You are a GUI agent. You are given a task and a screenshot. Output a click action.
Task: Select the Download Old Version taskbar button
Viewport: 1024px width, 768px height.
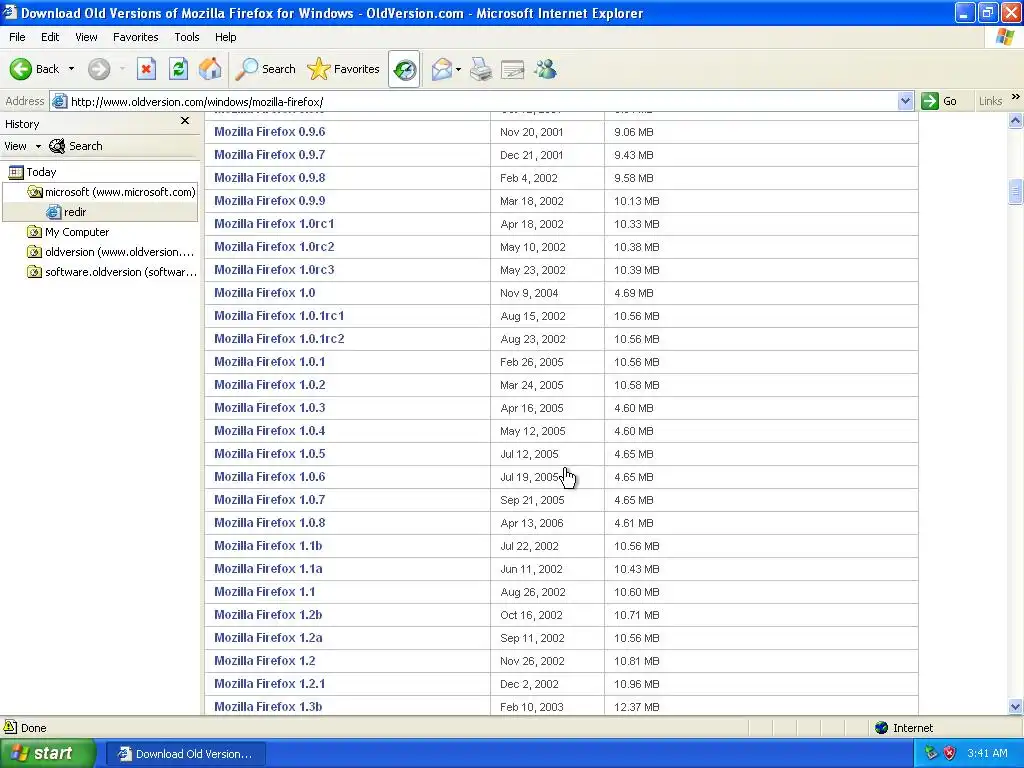coord(185,754)
